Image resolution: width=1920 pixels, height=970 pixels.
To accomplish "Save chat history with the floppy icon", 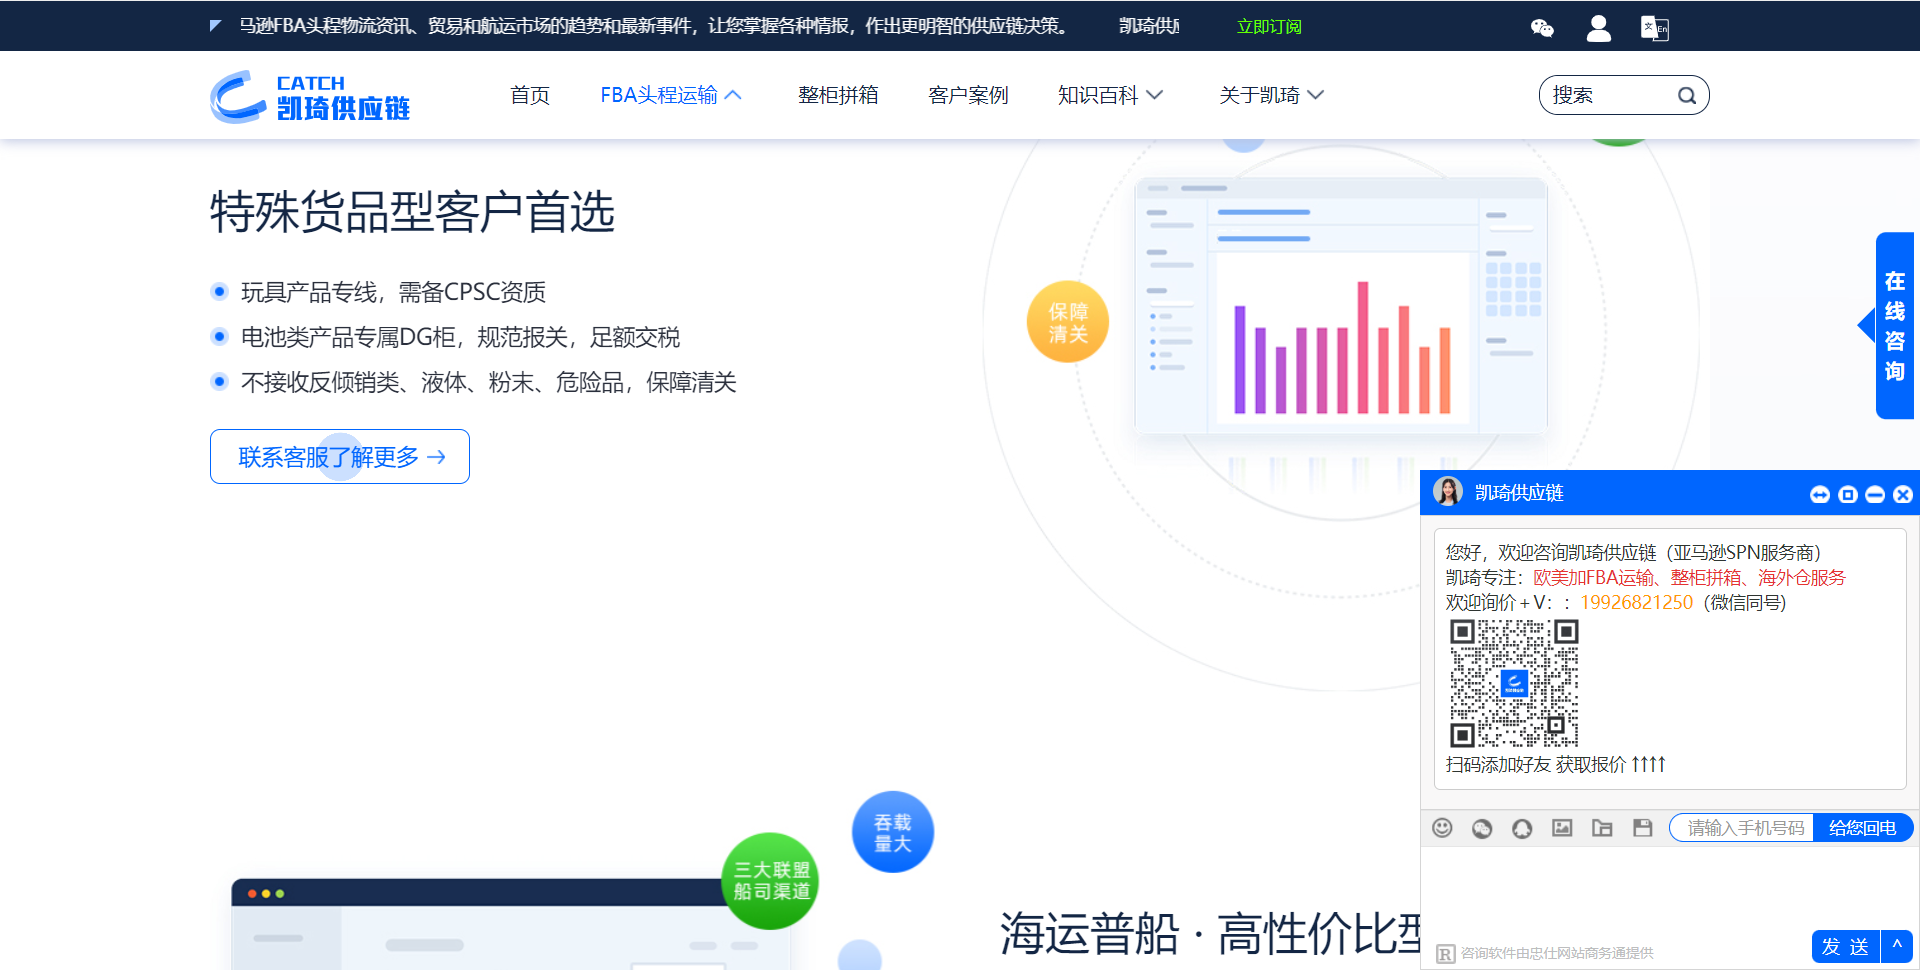I will pyautogui.click(x=1642, y=828).
